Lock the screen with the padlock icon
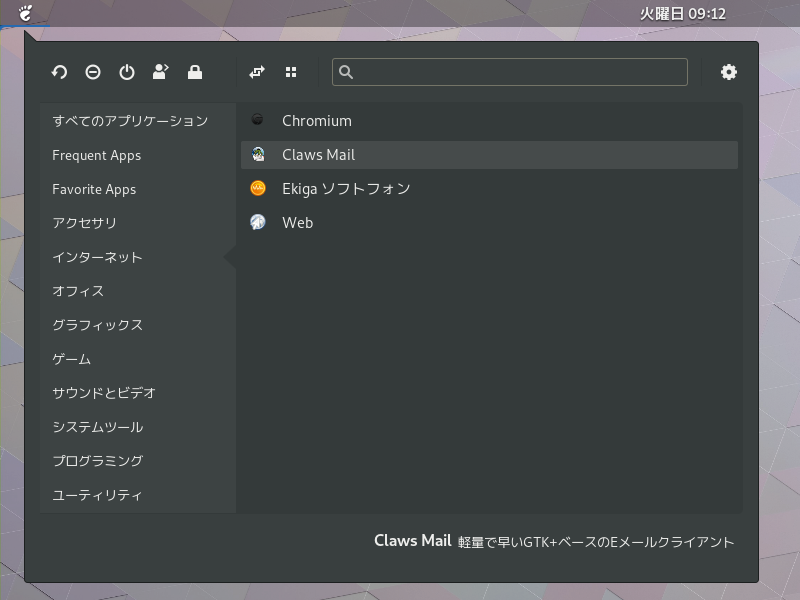Screen dimensions: 800x600 click(195, 72)
